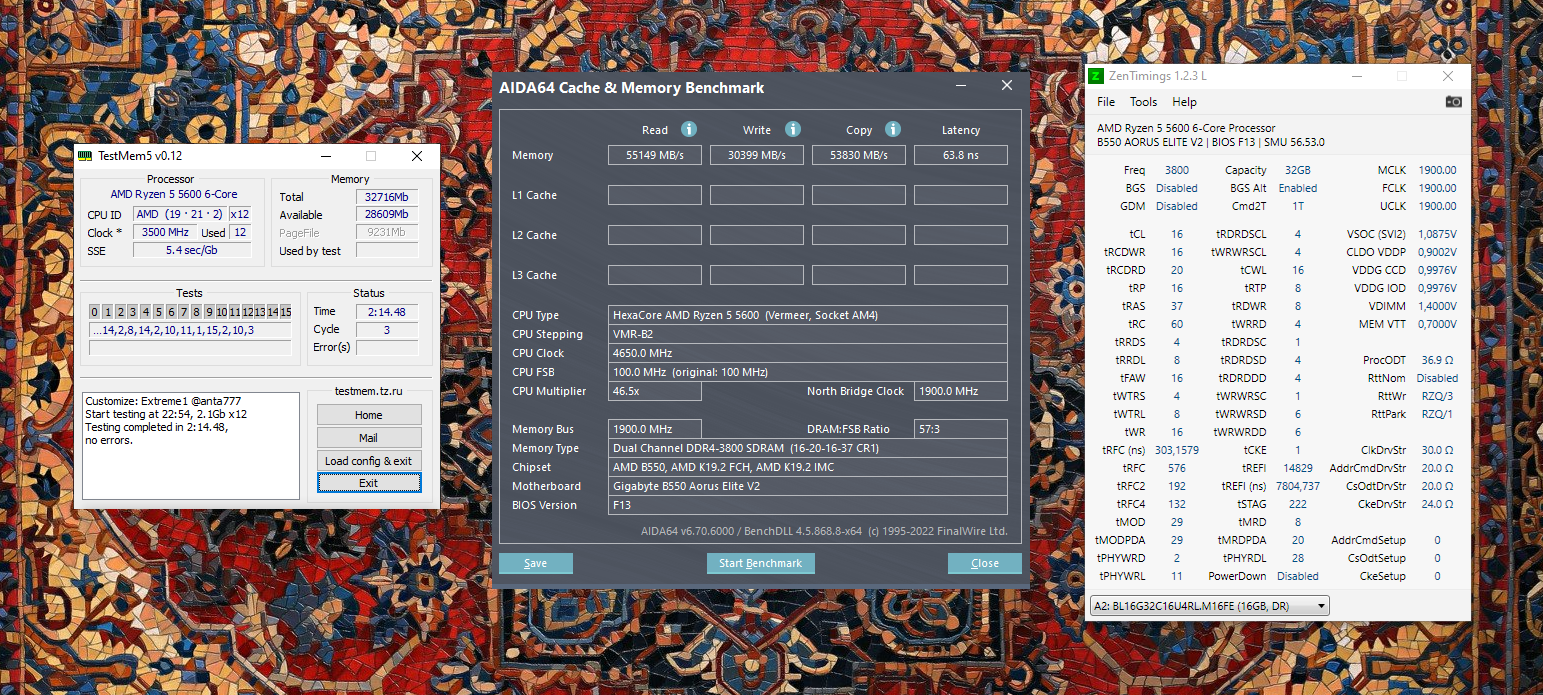Click the tREFI 14829 value
The image size is (1543, 695).
point(1298,468)
